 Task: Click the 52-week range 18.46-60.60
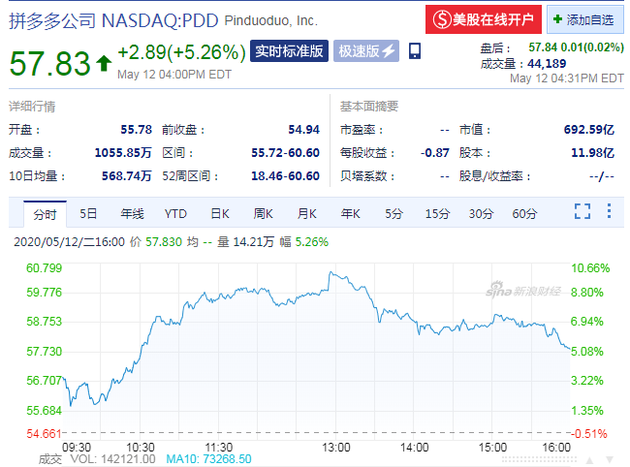pyautogui.click(x=285, y=176)
